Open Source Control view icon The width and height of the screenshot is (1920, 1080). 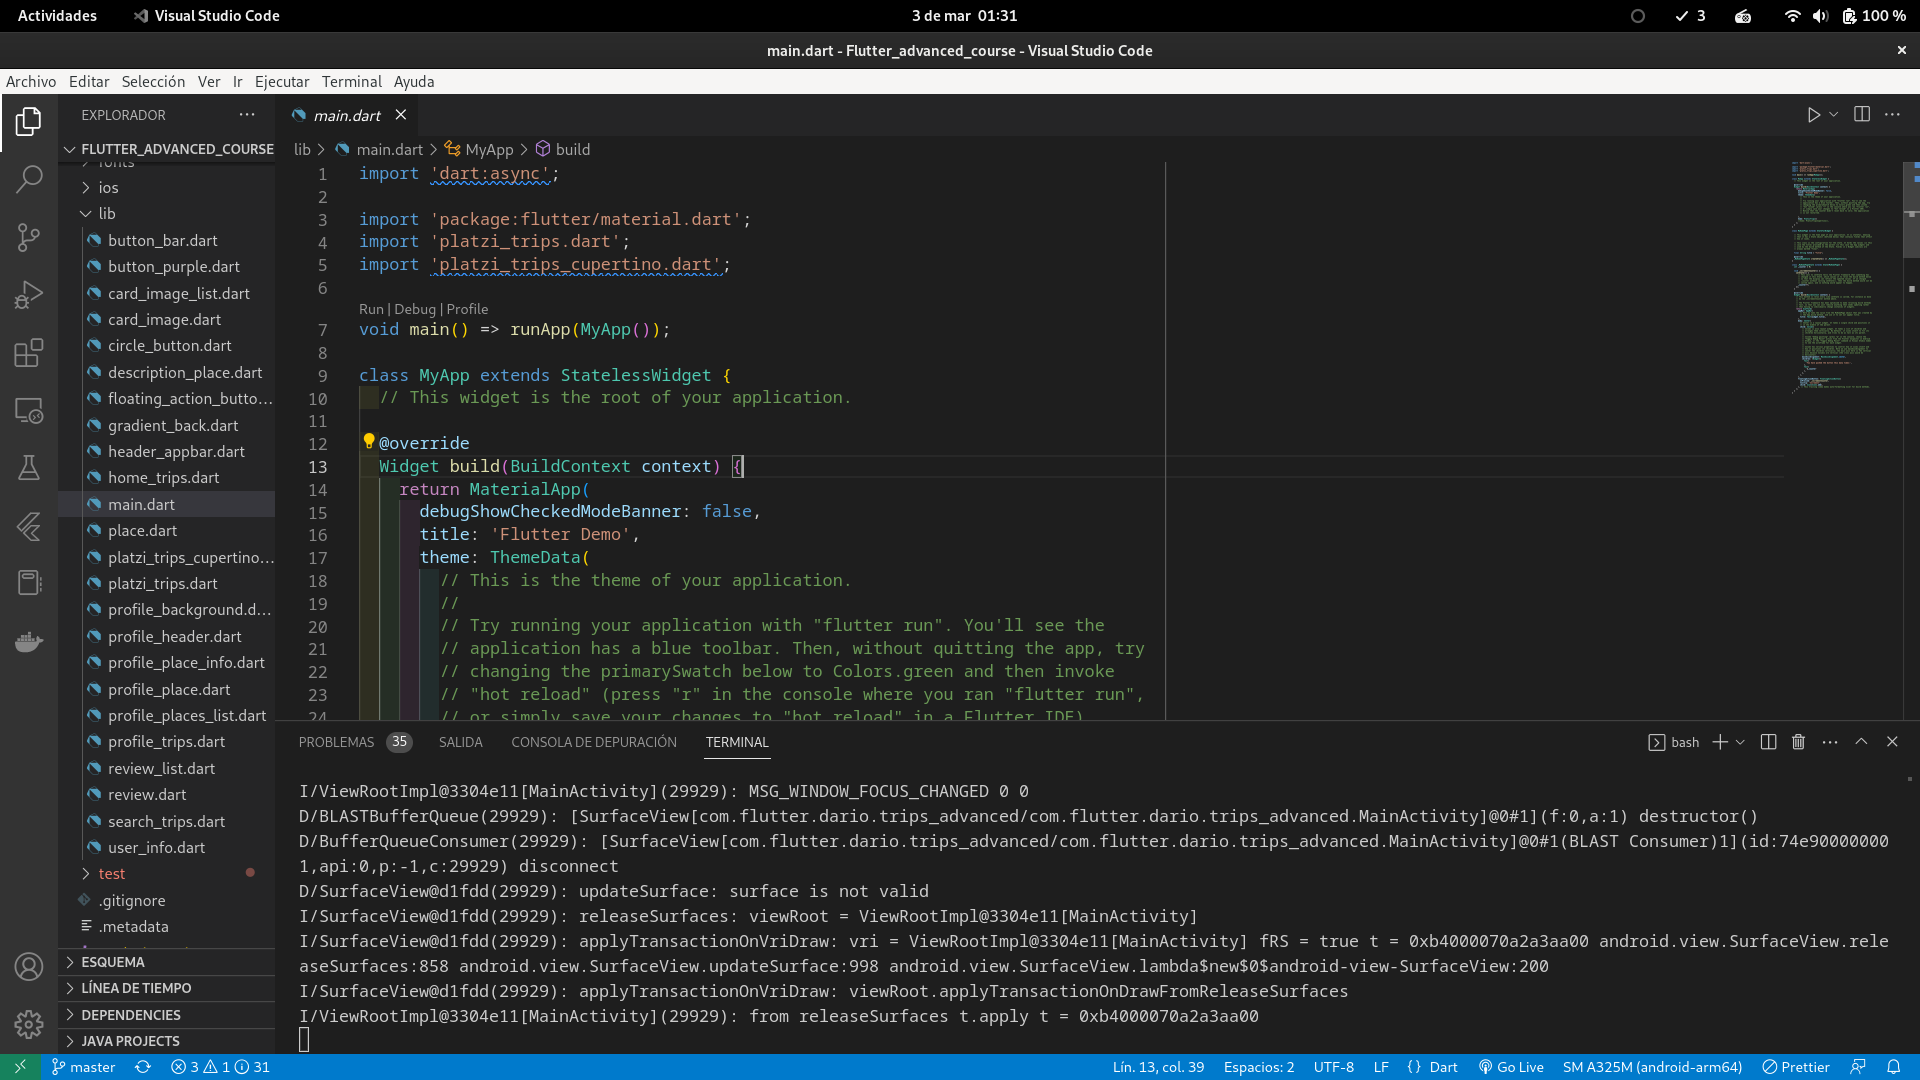click(29, 237)
